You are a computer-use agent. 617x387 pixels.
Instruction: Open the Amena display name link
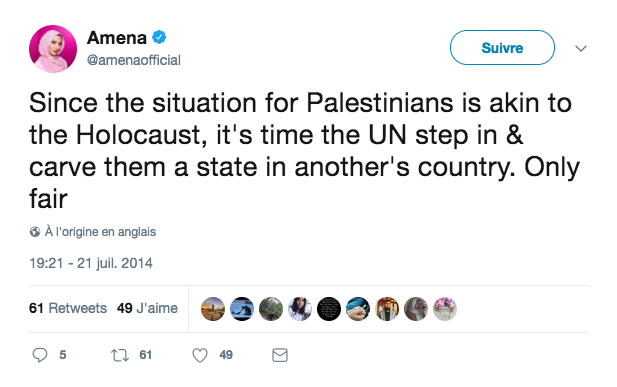117,38
